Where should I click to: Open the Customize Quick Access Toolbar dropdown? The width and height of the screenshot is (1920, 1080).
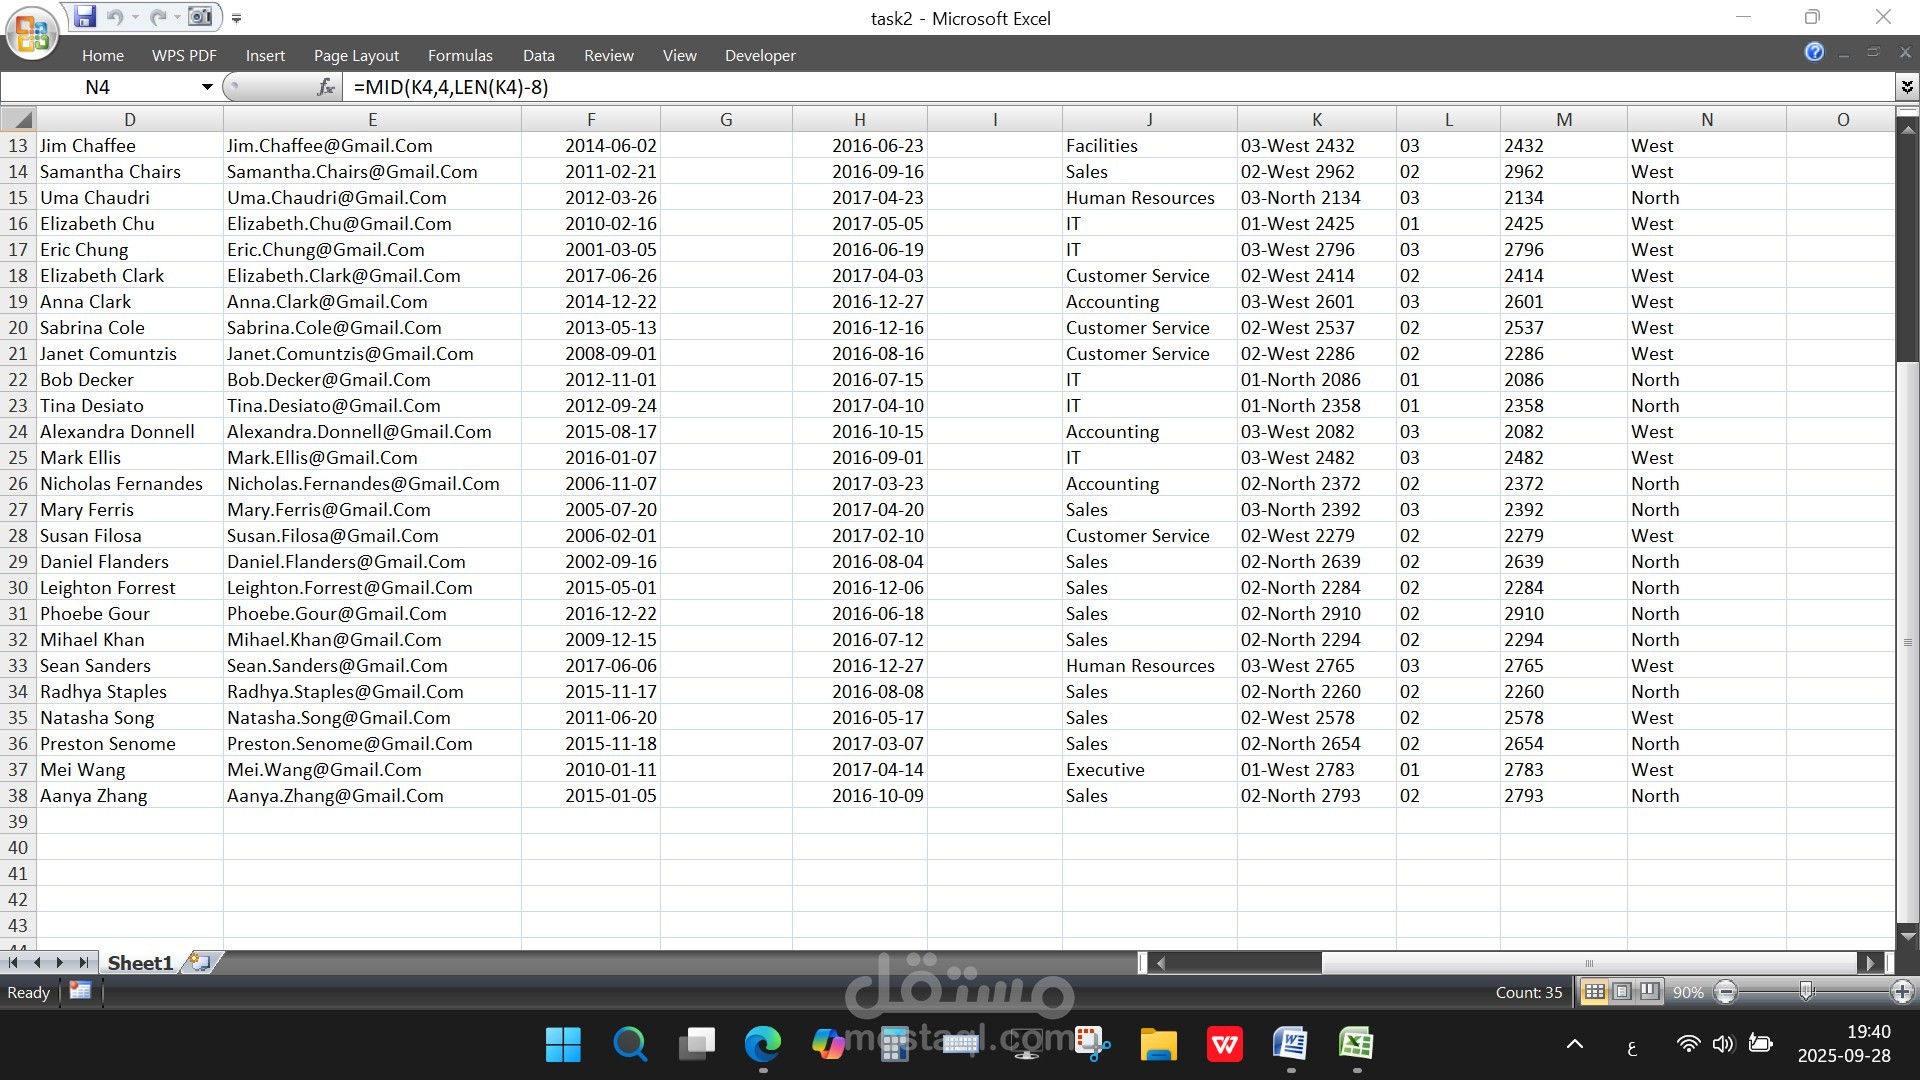coord(237,16)
